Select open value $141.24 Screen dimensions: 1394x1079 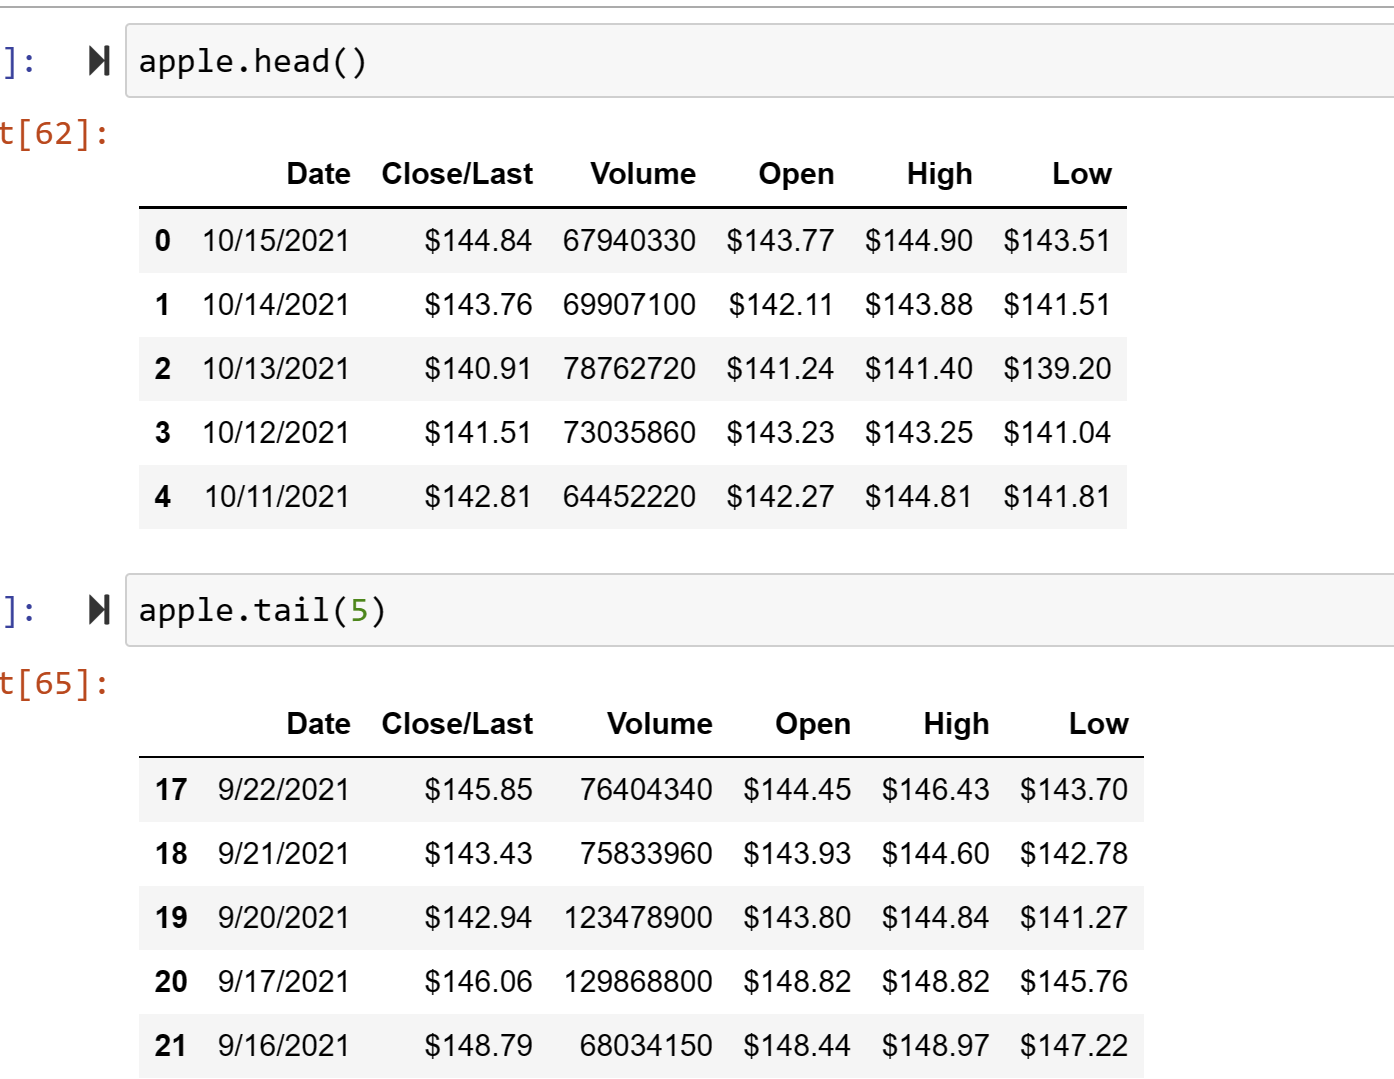780,369
